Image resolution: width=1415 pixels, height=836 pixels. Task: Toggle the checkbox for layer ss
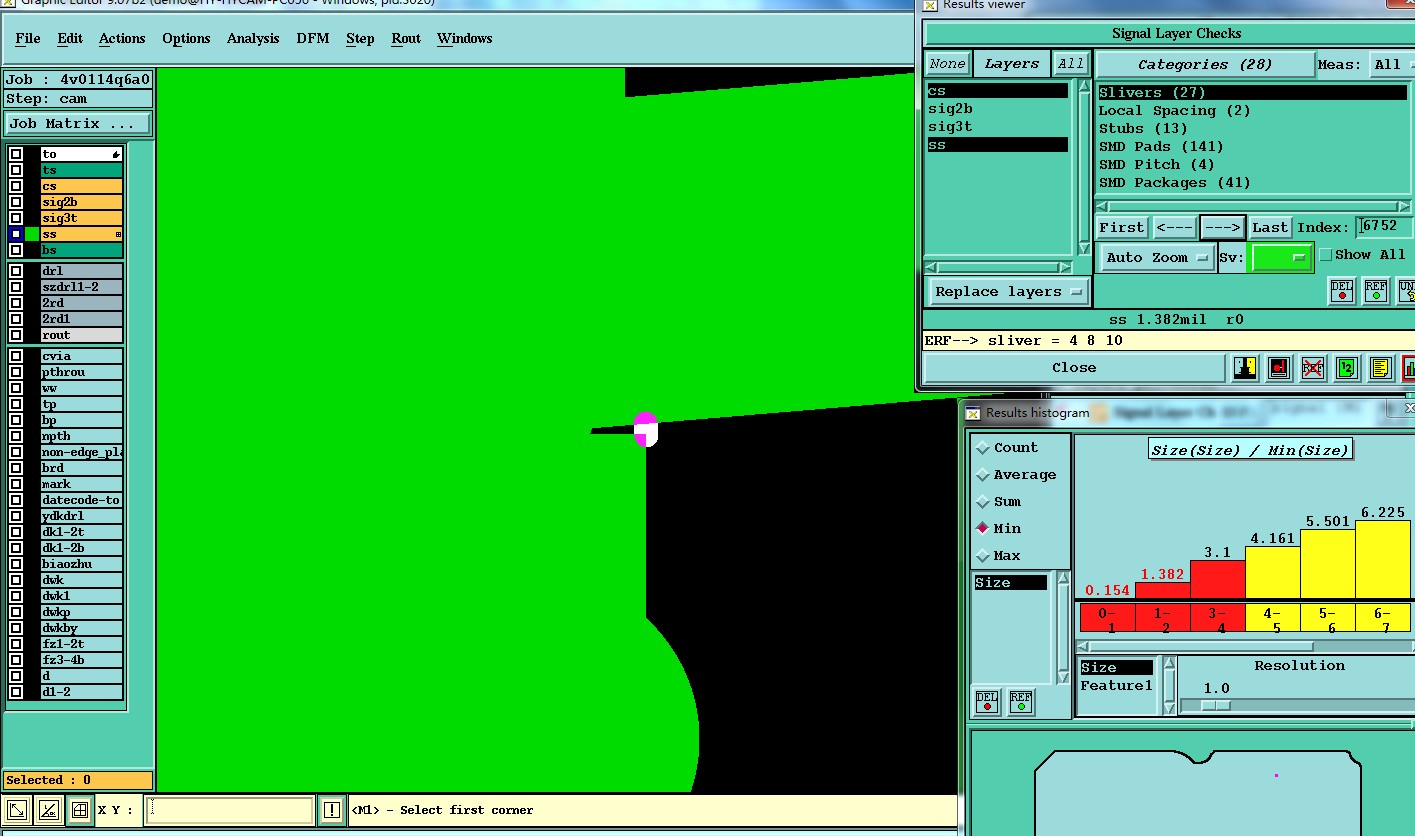coord(16,234)
